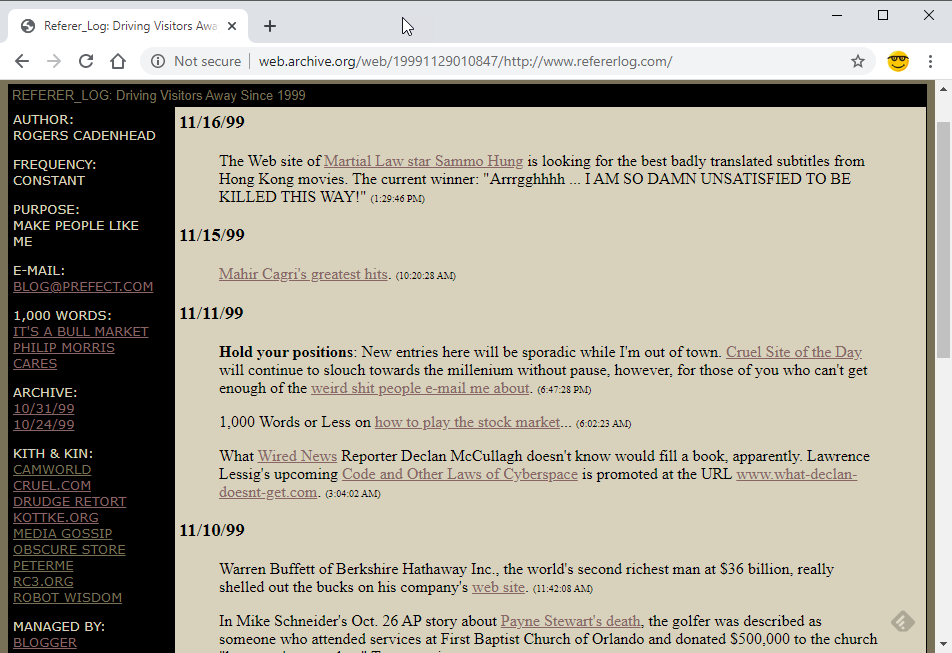This screenshot has height=653, width=952.
Task: Minimize the browser window
Action: click(837, 15)
